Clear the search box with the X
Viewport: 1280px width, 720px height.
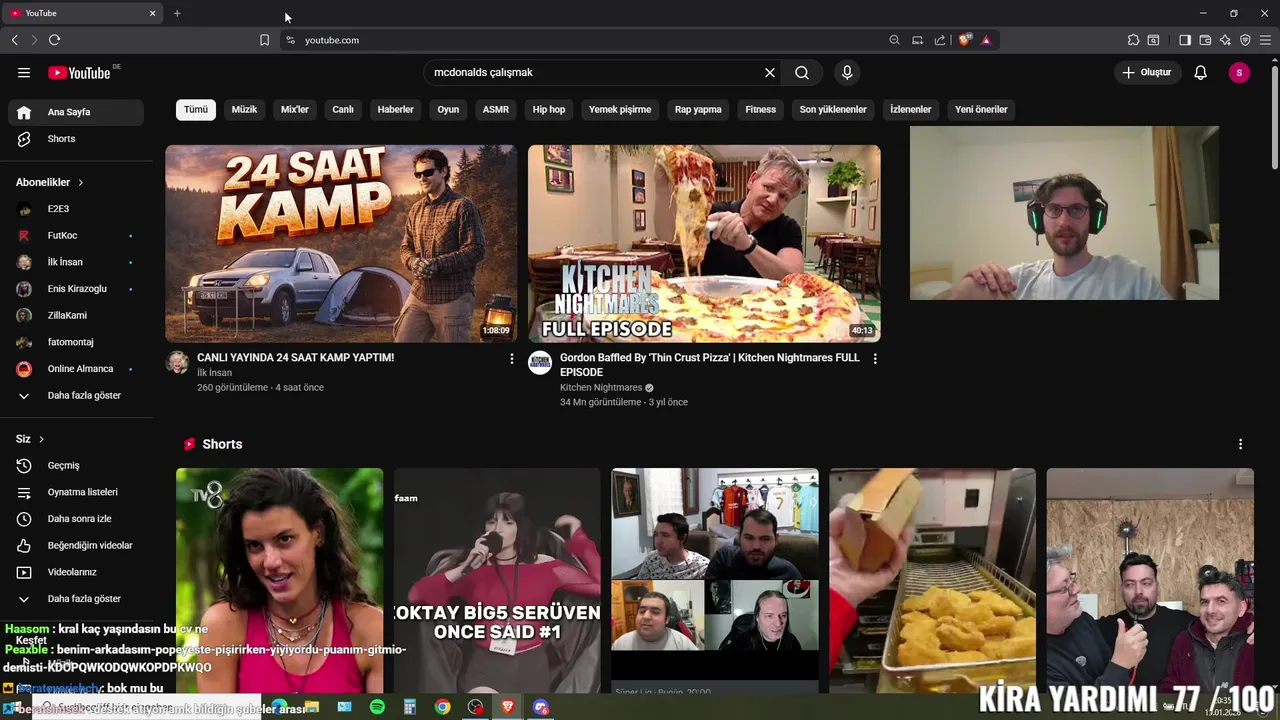770,72
